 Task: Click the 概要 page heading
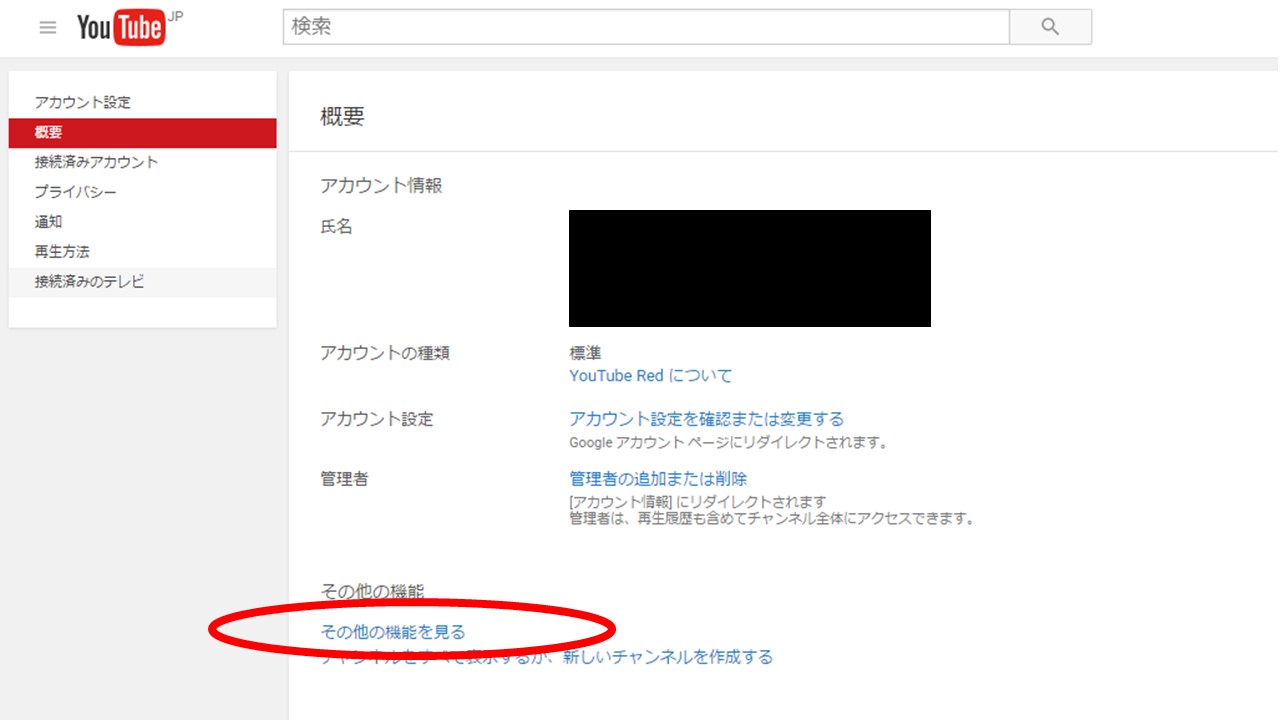(x=343, y=116)
